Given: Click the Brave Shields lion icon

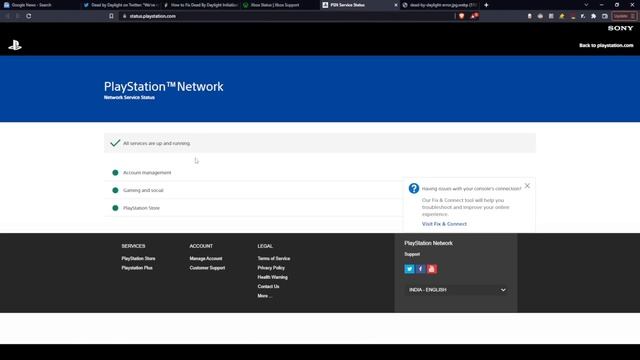Looking at the screenshot, I should pos(462,16).
